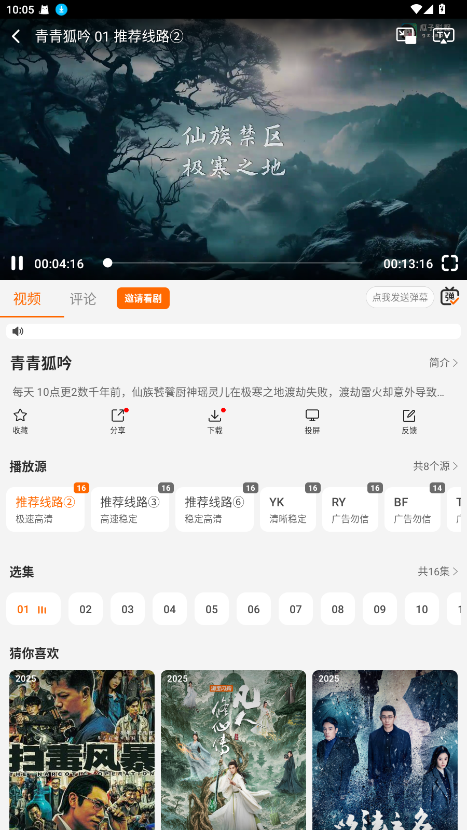Tap the share icon
The height and width of the screenshot is (830, 467).
118,421
